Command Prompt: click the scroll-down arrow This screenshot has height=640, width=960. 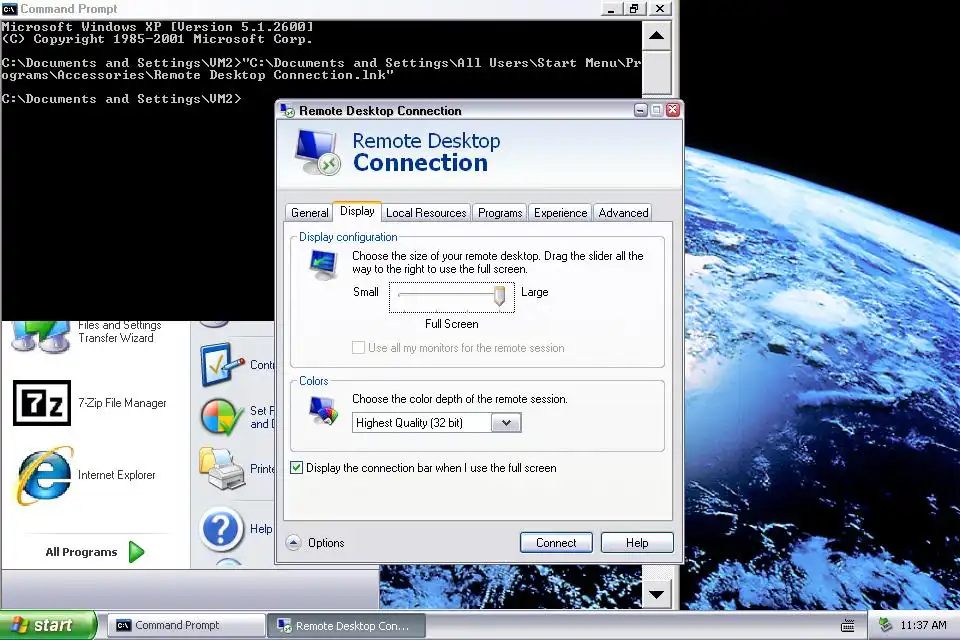(x=656, y=594)
